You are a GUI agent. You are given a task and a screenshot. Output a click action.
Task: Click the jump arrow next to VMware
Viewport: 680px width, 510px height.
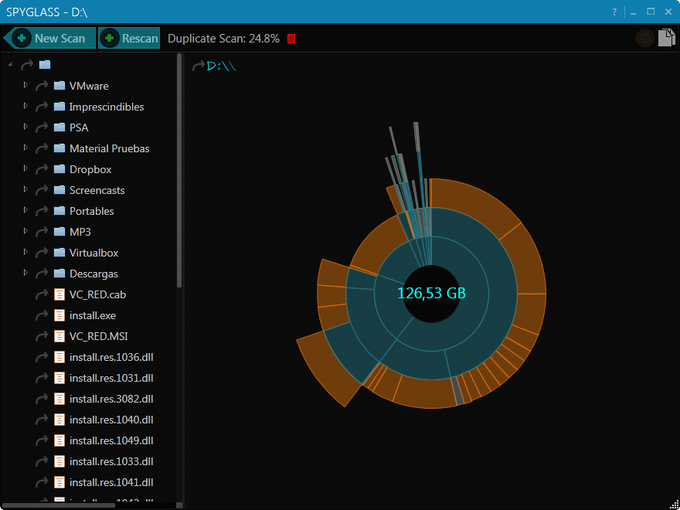click(x=42, y=86)
